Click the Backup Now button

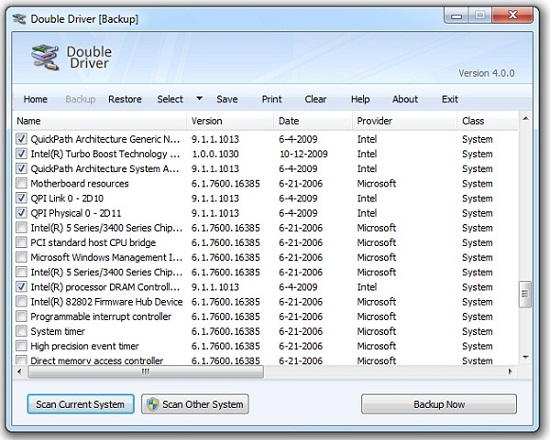[x=439, y=404]
